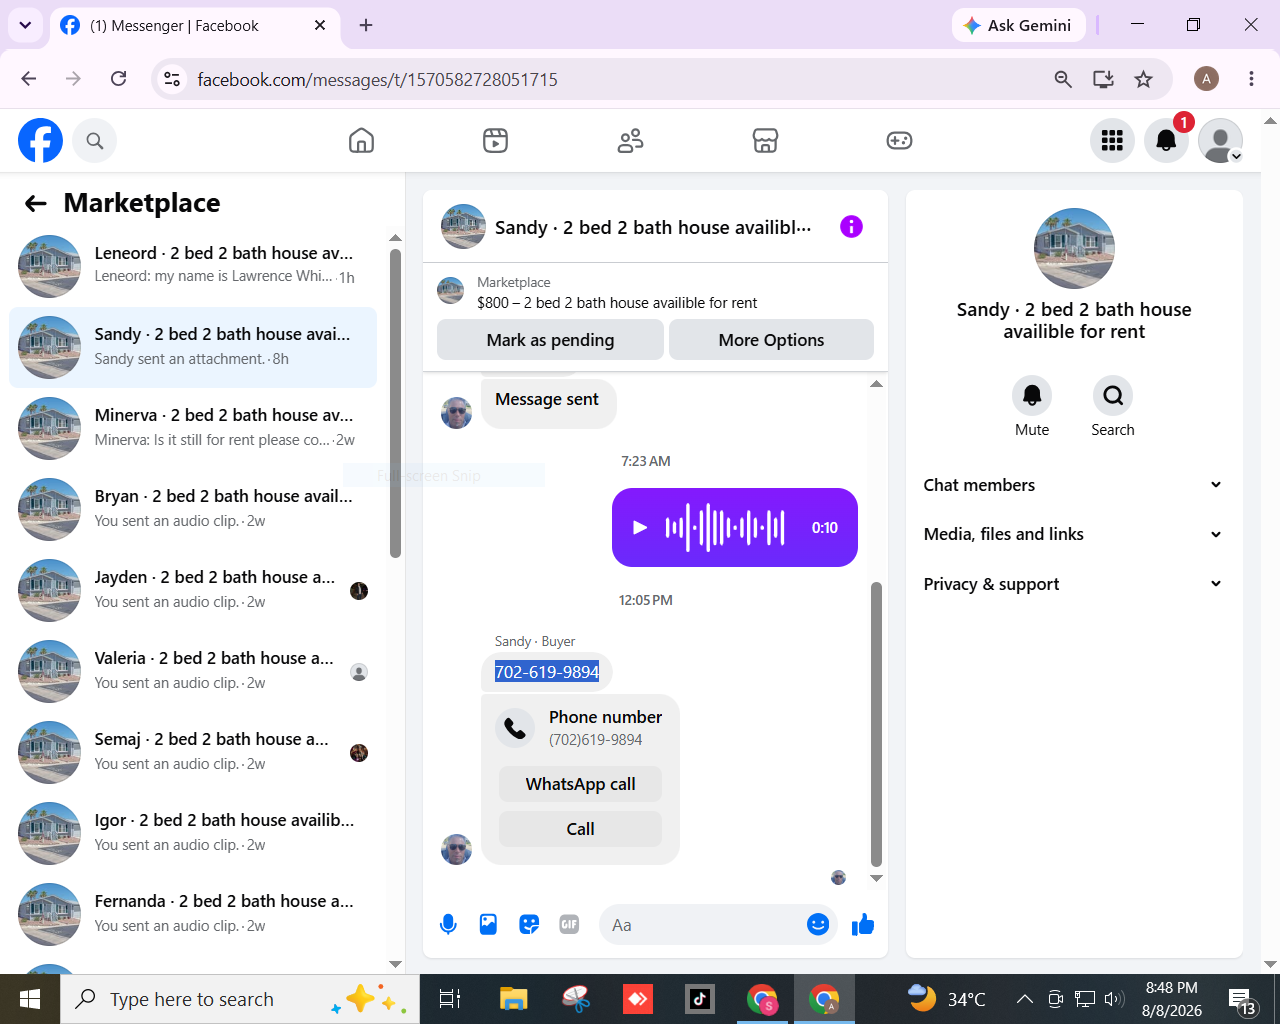Viewport: 1280px width, 1024px height.
Task: Open the Marketplace storefront icon
Action: click(x=765, y=141)
